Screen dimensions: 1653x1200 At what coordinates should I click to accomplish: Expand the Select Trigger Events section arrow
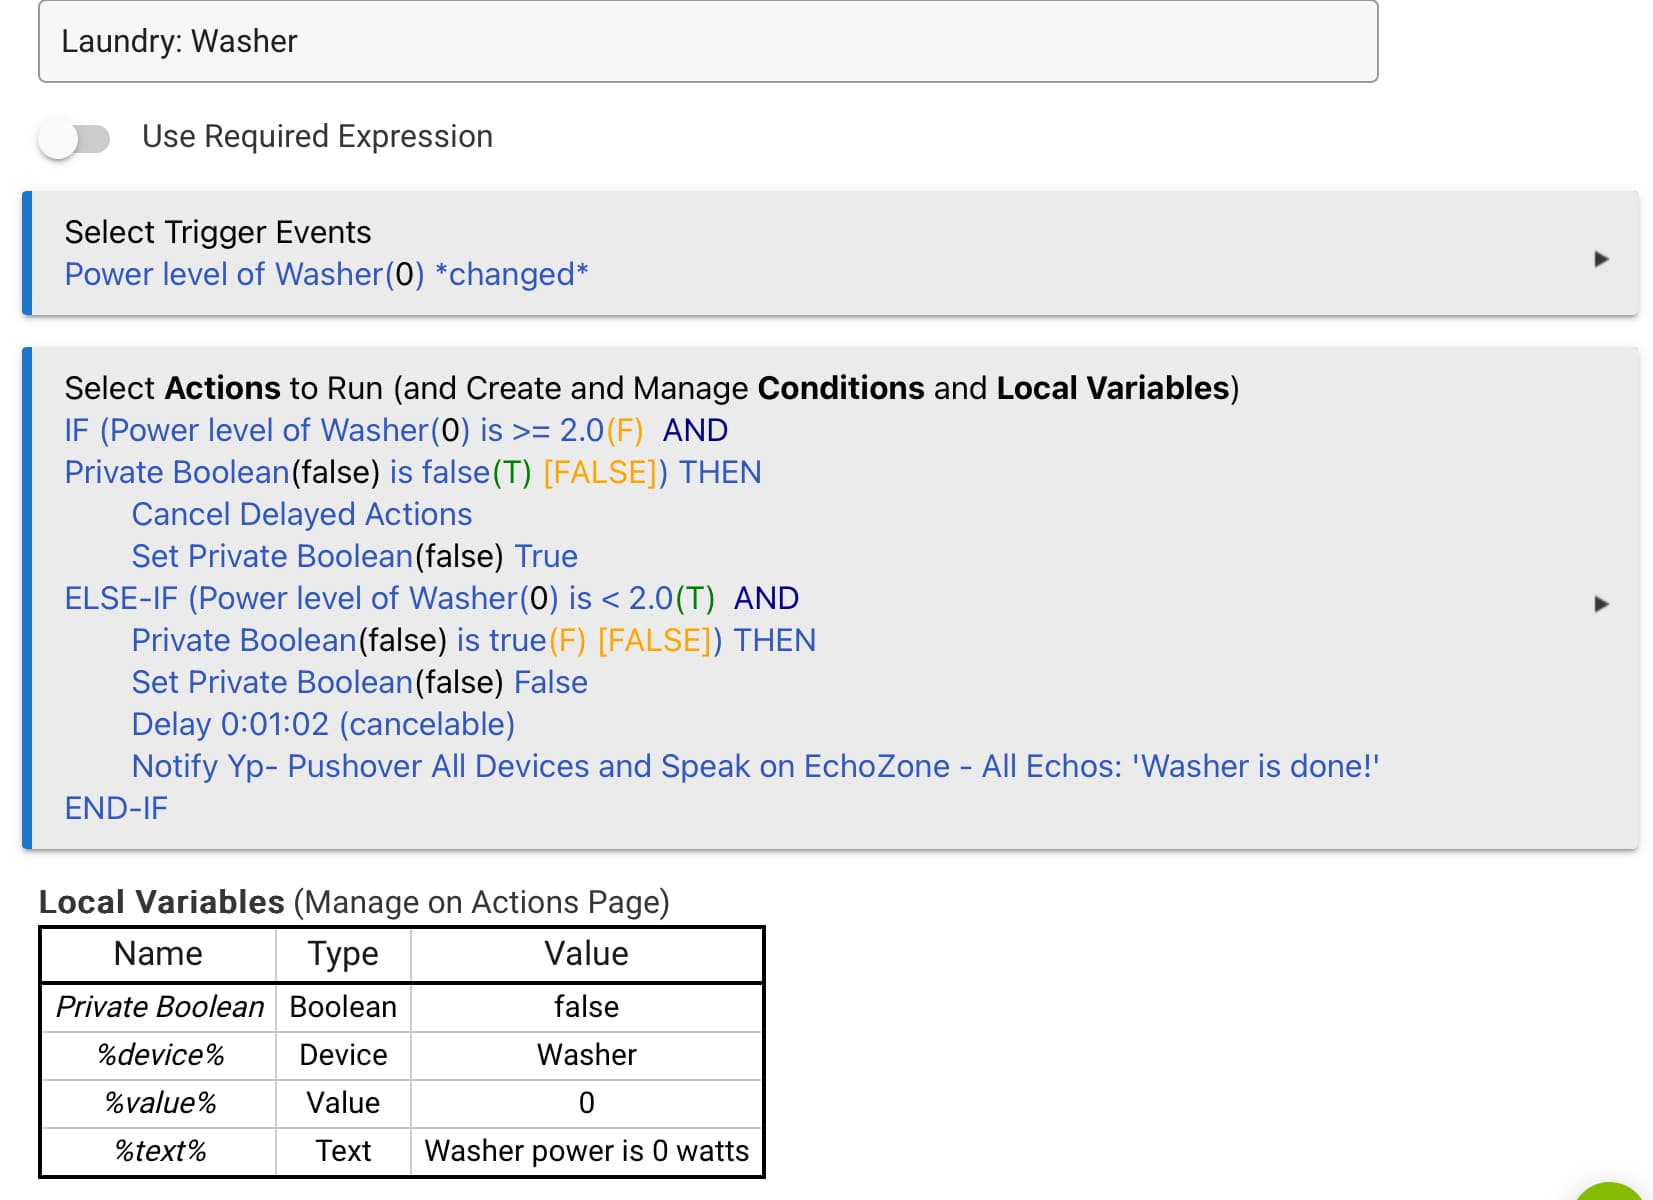click(x=1600, y=259)
